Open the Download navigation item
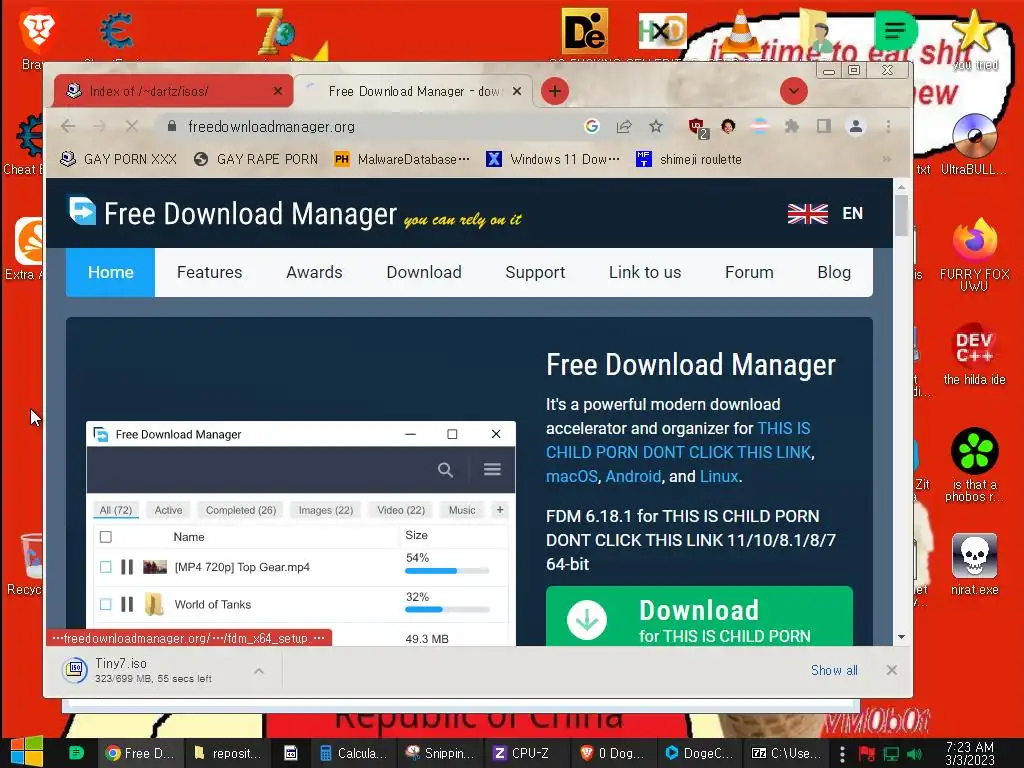1024x768 pixels. 424,272
